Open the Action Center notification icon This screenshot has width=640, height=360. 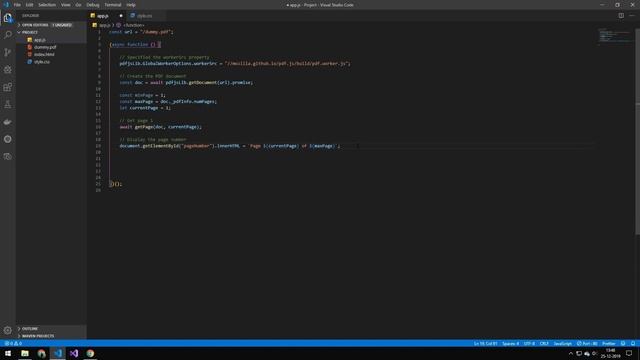click(x=629, y=353)
